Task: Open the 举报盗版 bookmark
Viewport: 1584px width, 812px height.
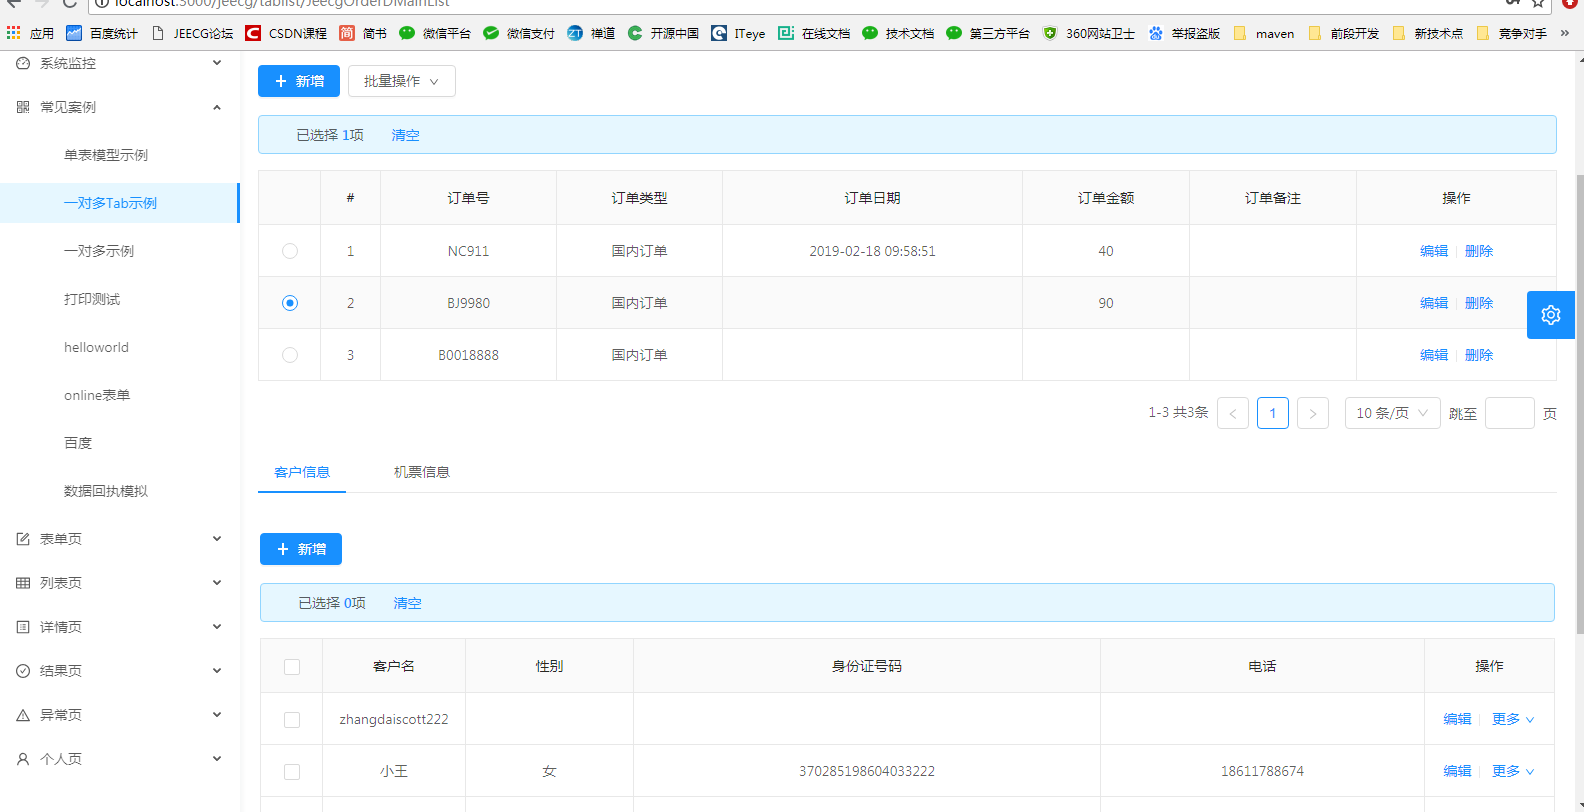Action: tap(1184, 33)
